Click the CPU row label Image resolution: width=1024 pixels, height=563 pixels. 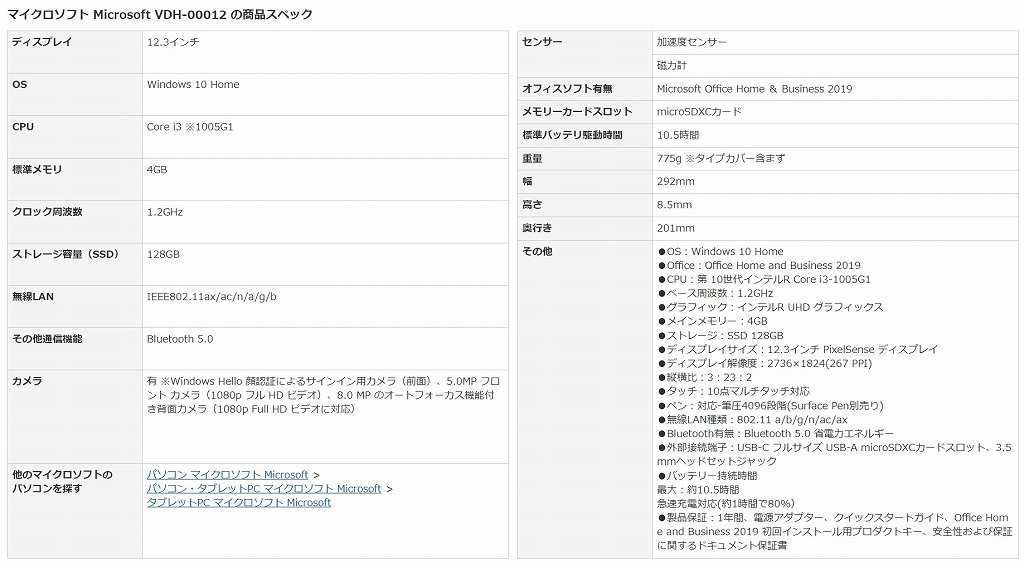tap(23, 127)
